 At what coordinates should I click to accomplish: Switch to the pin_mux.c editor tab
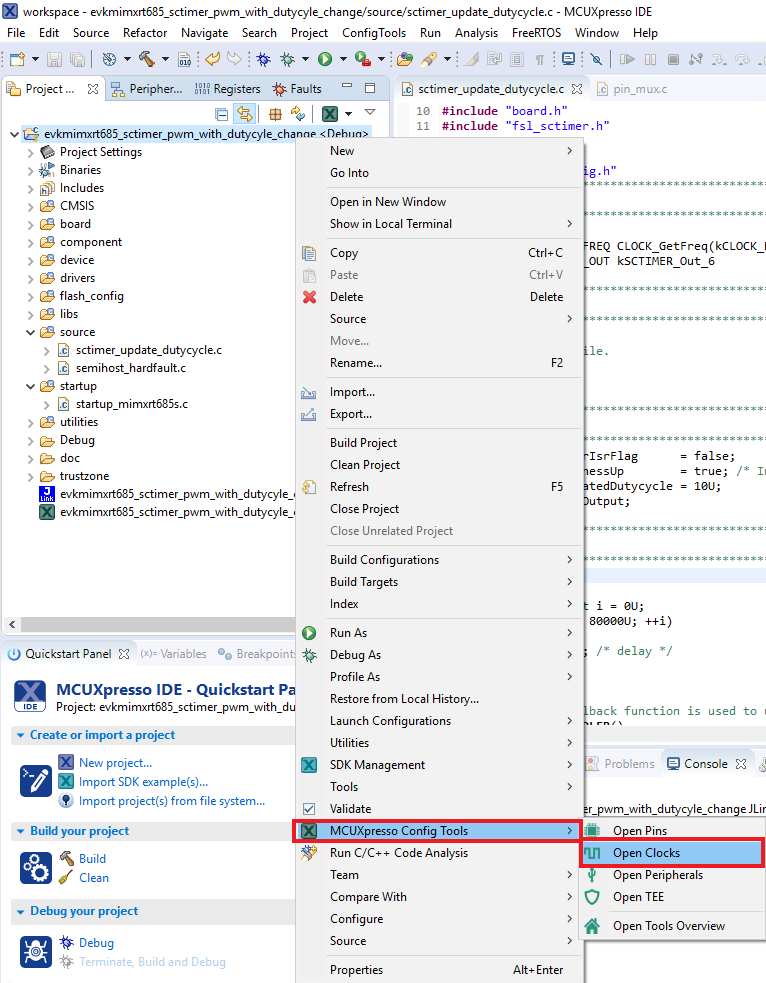[x=639, y=89]
